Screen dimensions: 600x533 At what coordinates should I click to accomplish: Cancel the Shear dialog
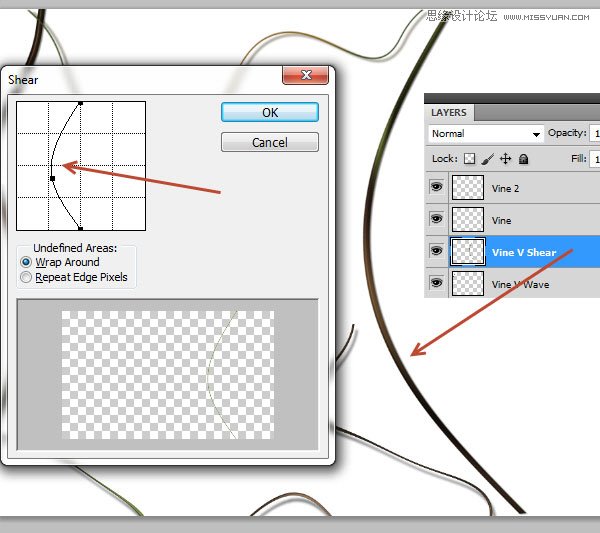coord(270,142)
